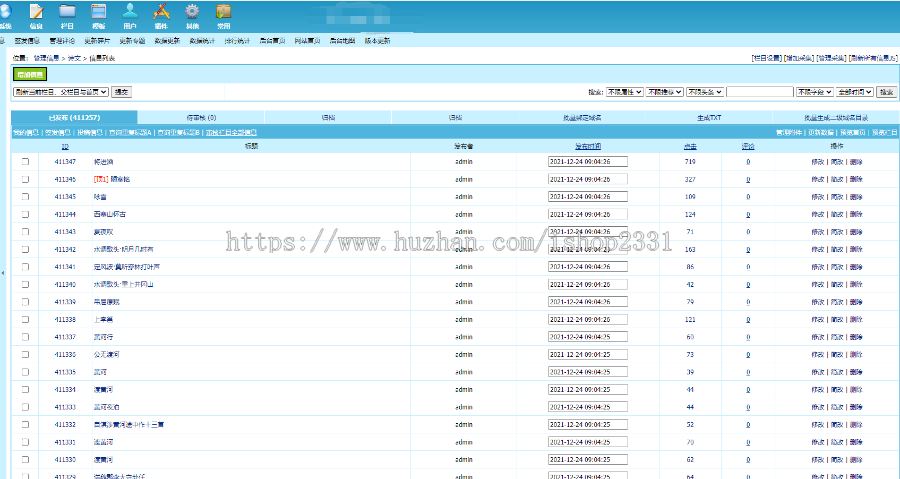This screenshot has width=900, height=479.
Task: Open the [增加采集] link
Action: [x=800, y=58]
